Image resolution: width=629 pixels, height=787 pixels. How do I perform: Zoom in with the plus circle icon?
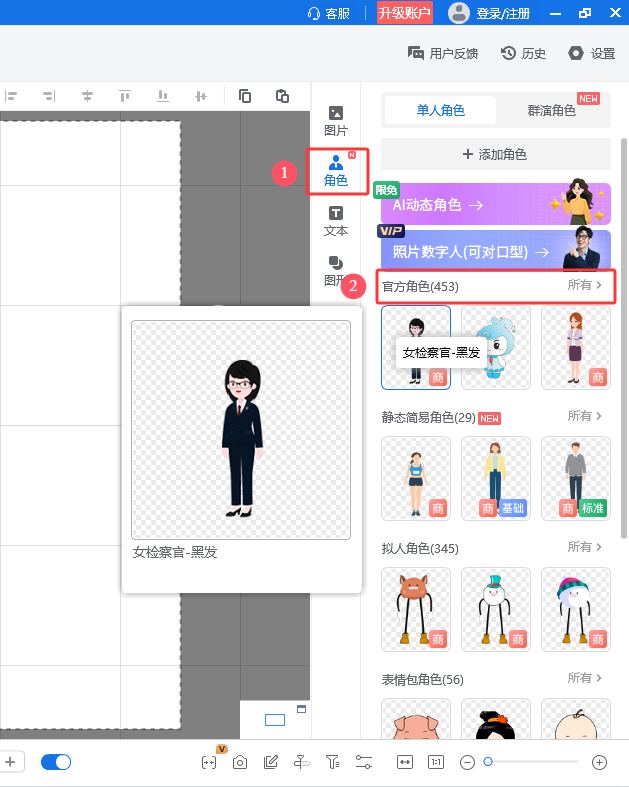599,762
